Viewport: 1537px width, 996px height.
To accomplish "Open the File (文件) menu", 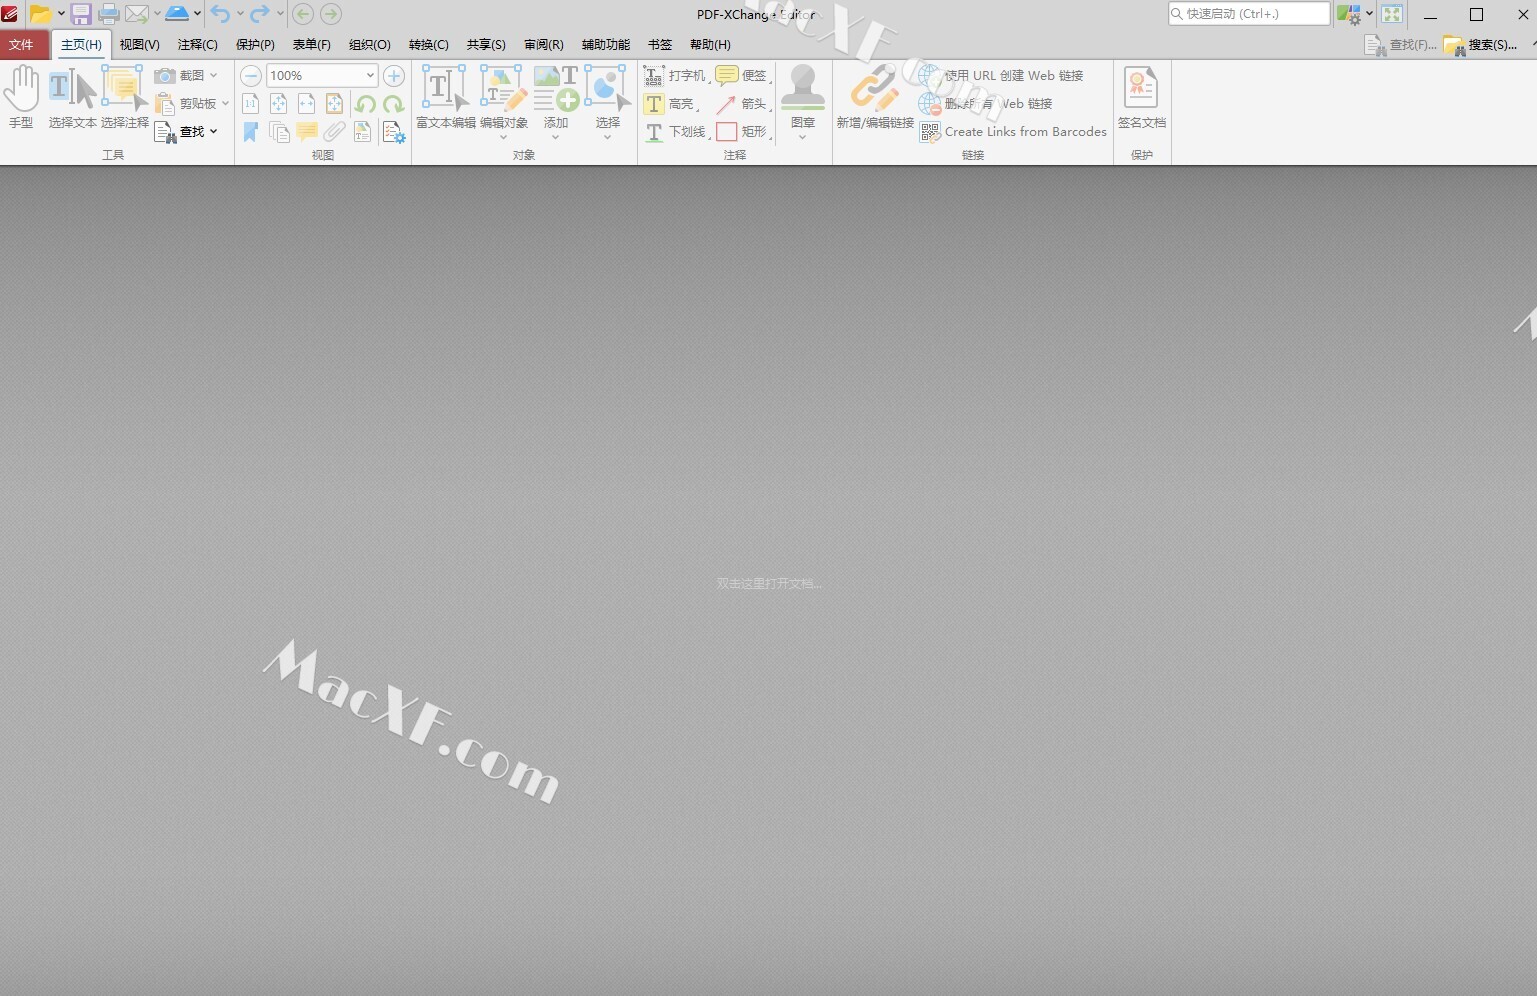I will pos(21,44).
